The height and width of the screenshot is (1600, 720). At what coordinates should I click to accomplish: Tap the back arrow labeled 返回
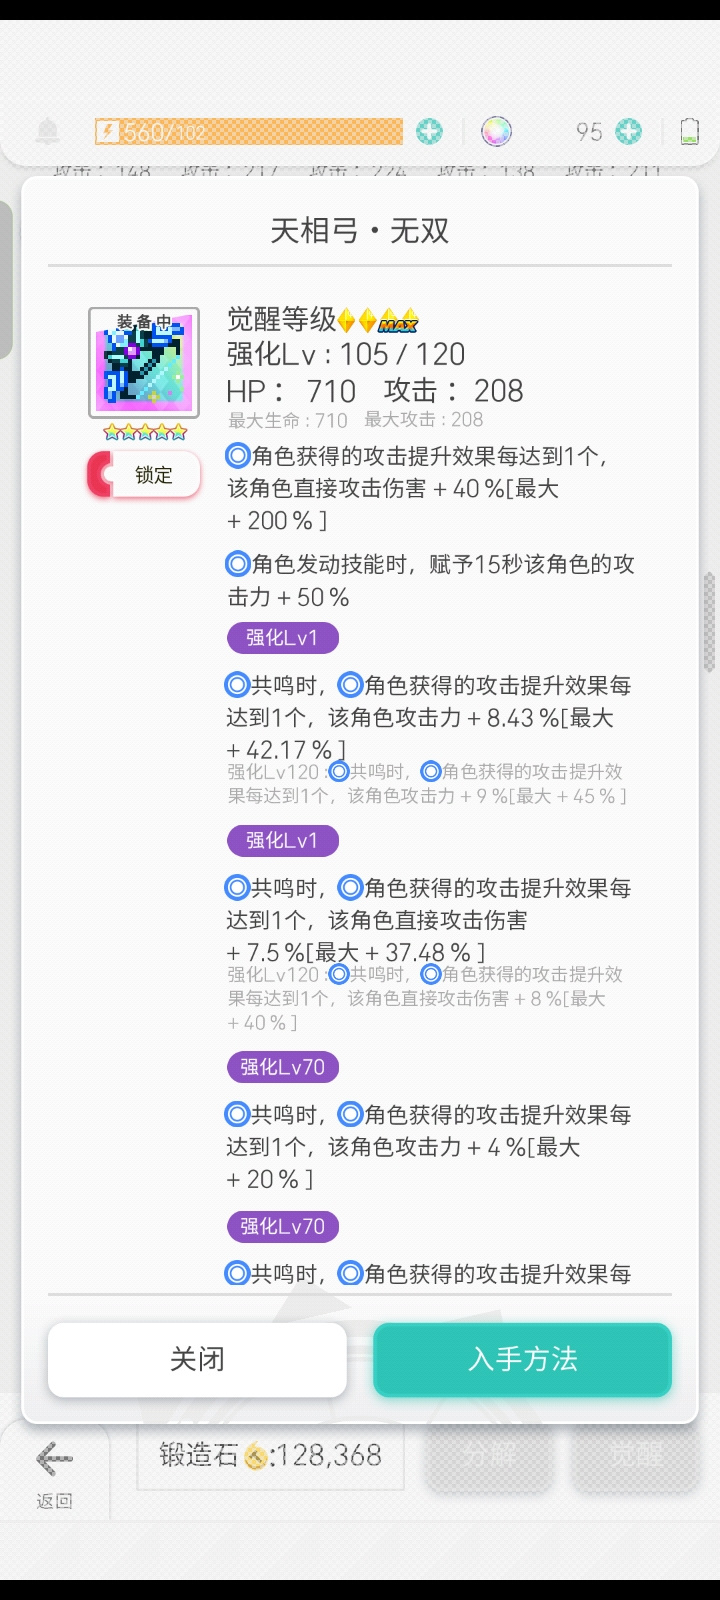point(54,1472)
